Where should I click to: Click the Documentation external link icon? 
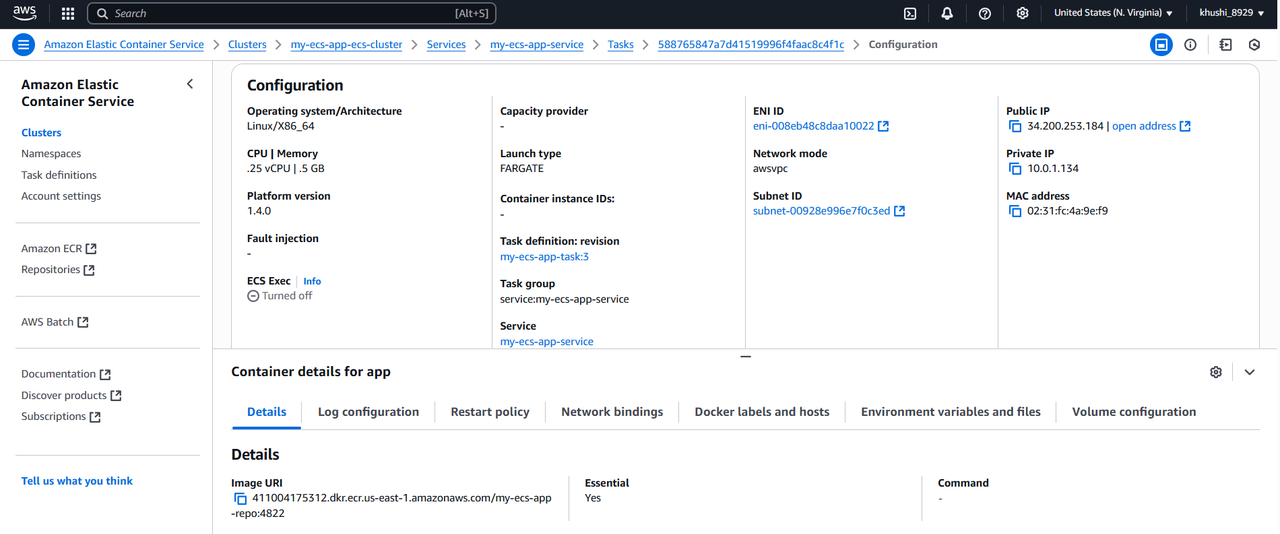point(105,375)
